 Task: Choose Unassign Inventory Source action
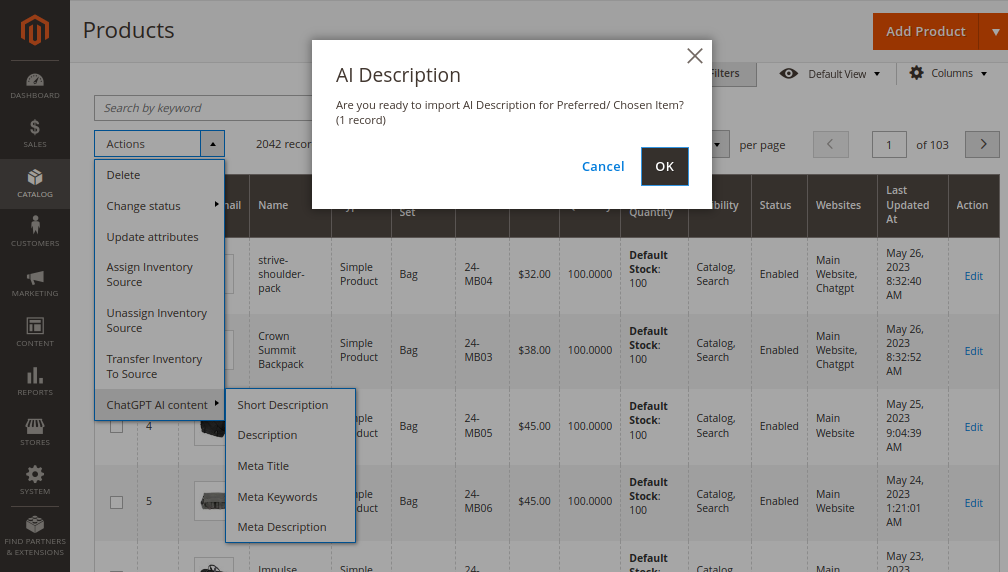point(159,321)
